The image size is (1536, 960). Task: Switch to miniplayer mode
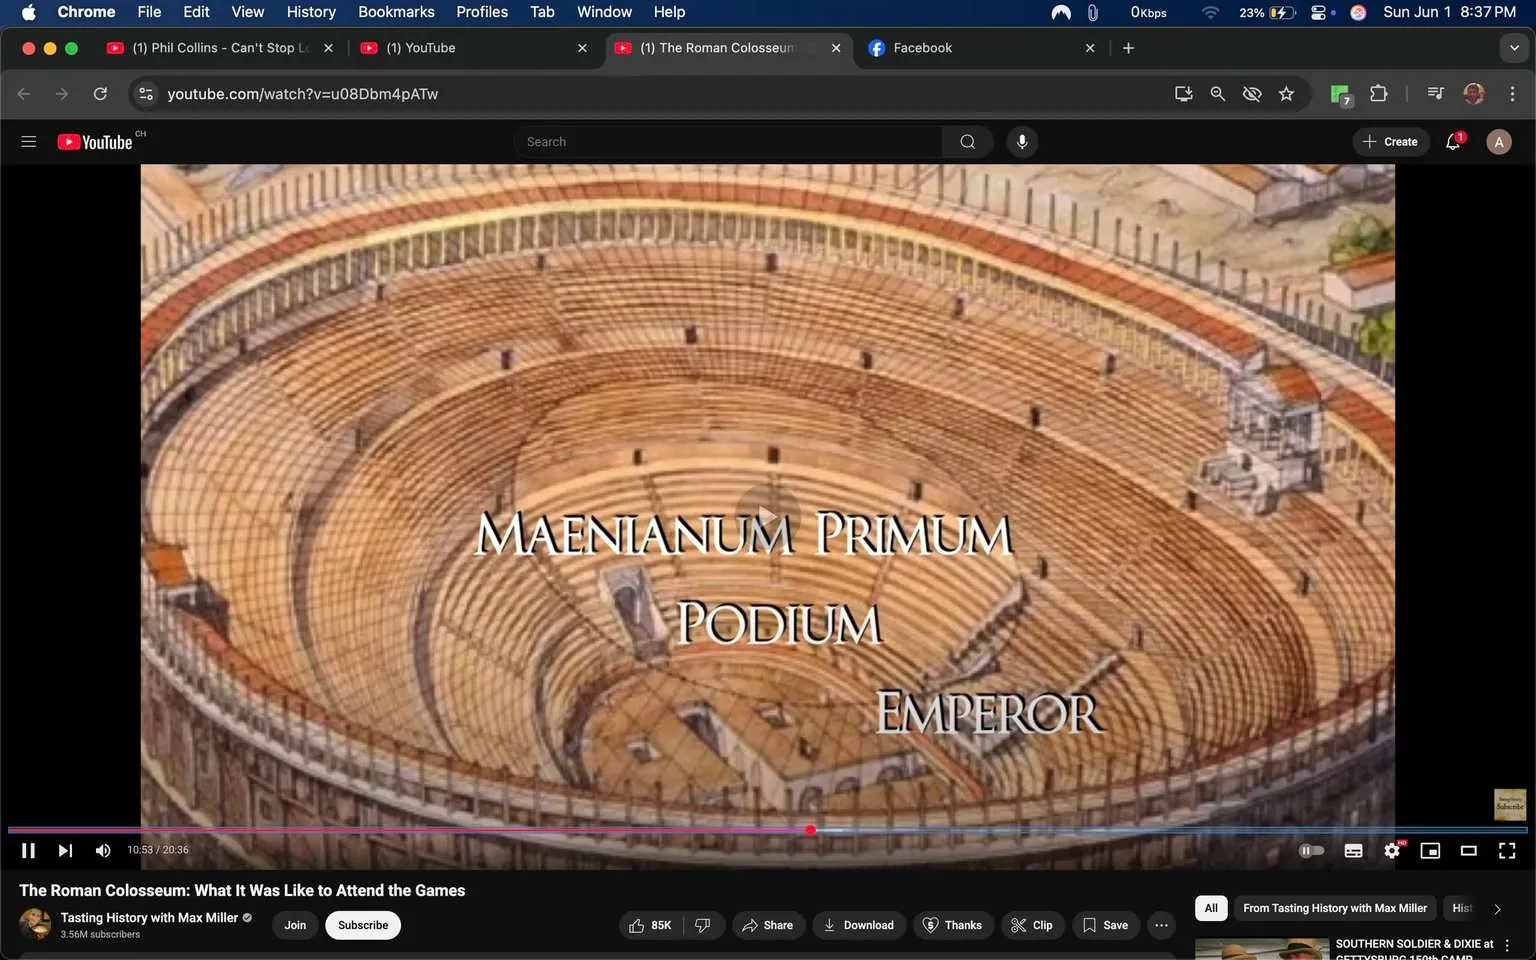1429,850
